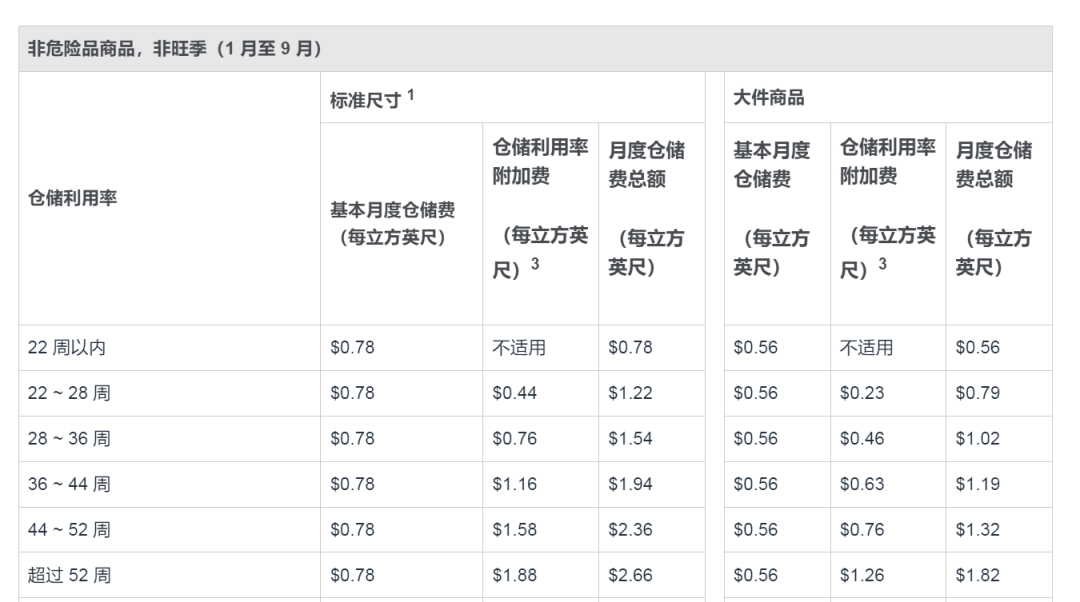
Task: Click the footnote 1 superscript beside 标准尺寸
Action: [411, 94]
